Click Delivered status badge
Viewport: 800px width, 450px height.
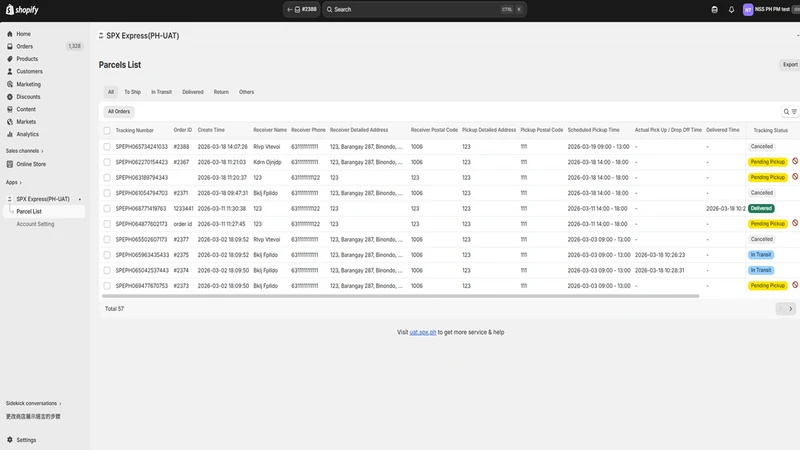pos(761,209)
